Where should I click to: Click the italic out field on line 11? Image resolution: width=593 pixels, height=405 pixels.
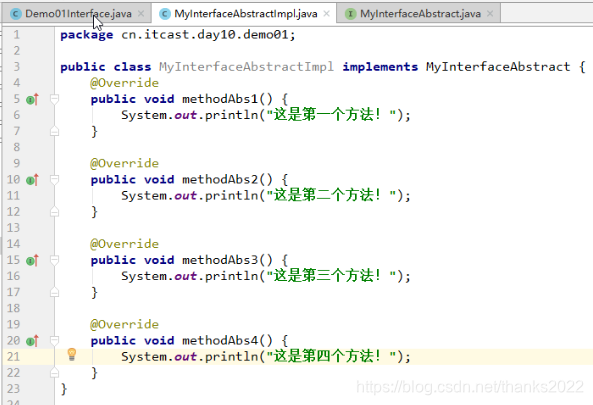(185, 196)
